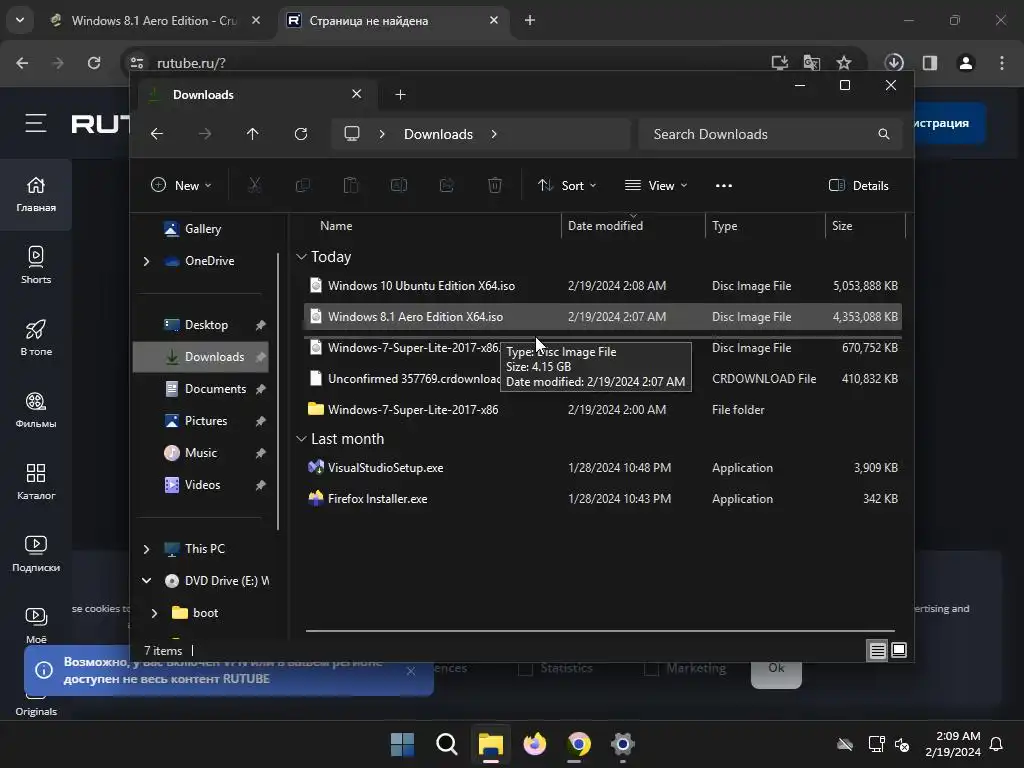Open taskbar Search
1024x768 pixels.
click(x=447, y=744)
